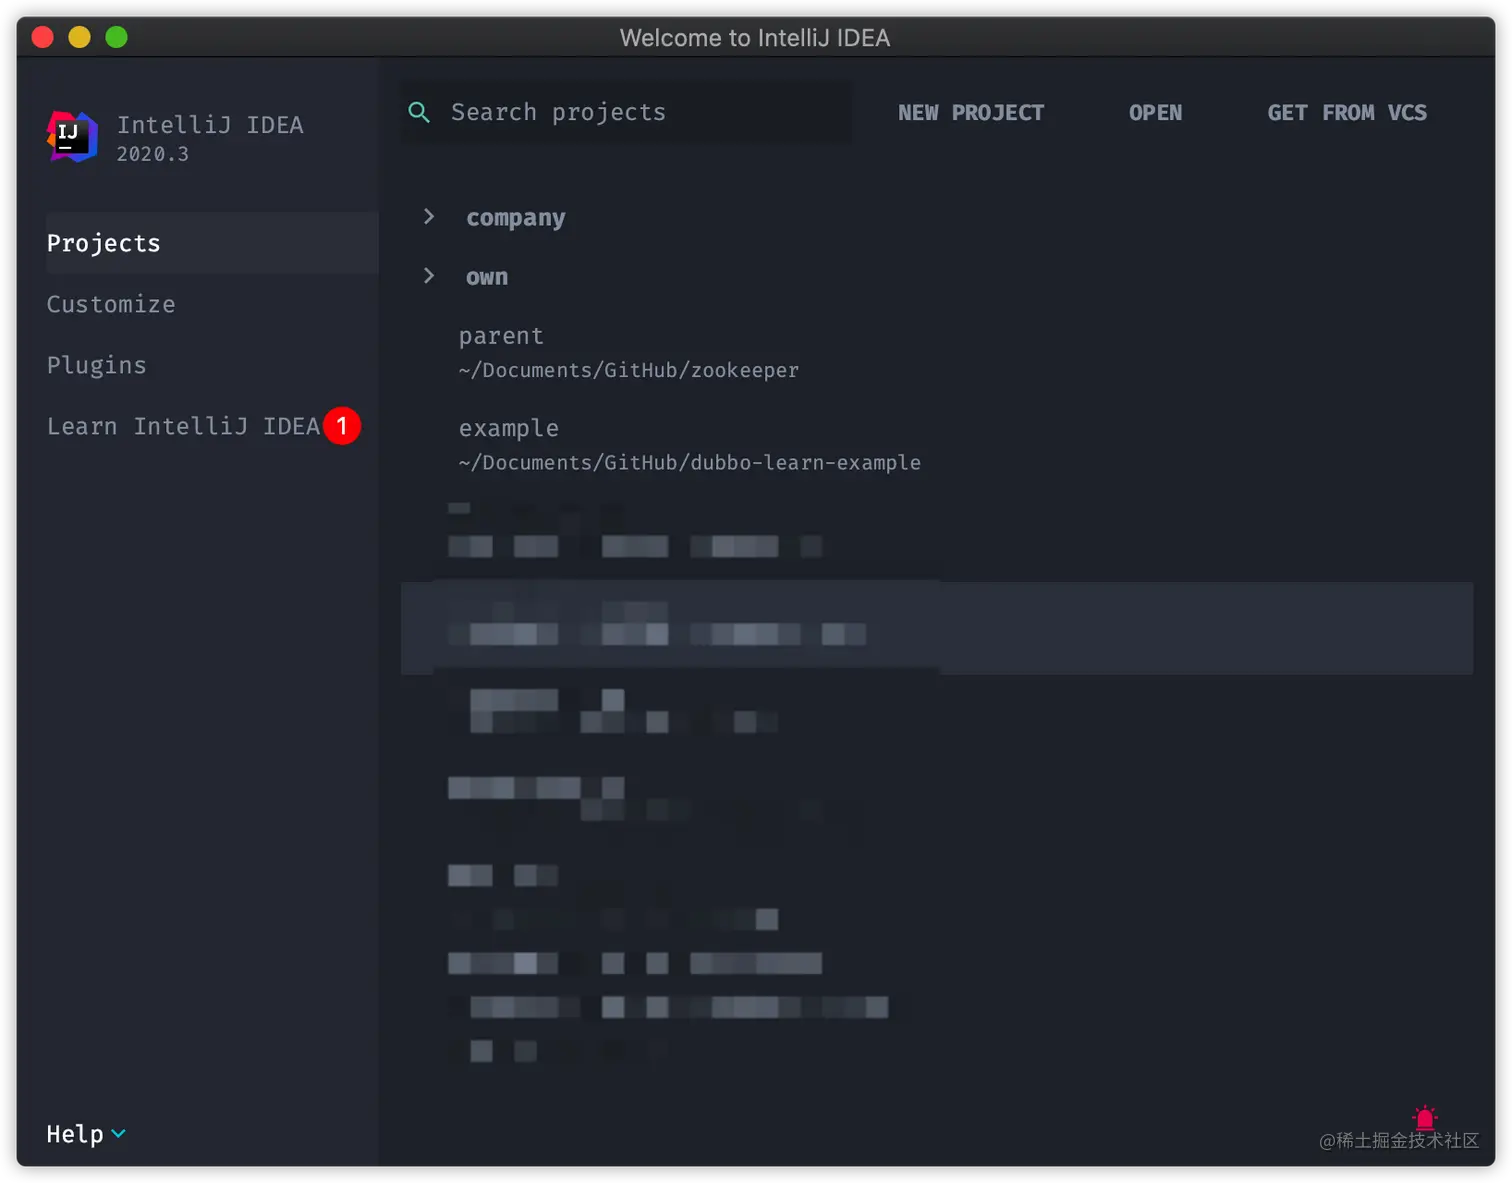This screenshot has height=1183, width=1512.
Task: Close the Welcome window with red button
Action: (42, 37)
